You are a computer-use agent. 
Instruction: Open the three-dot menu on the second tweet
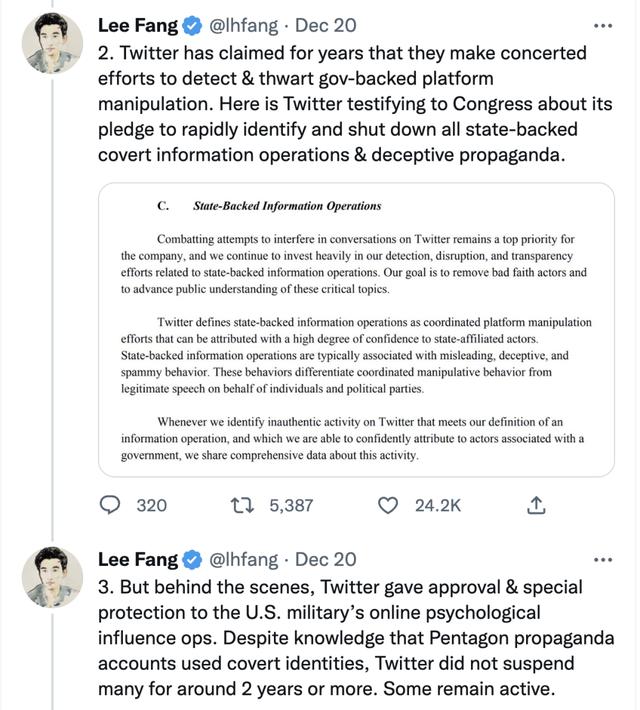[x=602, y=560]
